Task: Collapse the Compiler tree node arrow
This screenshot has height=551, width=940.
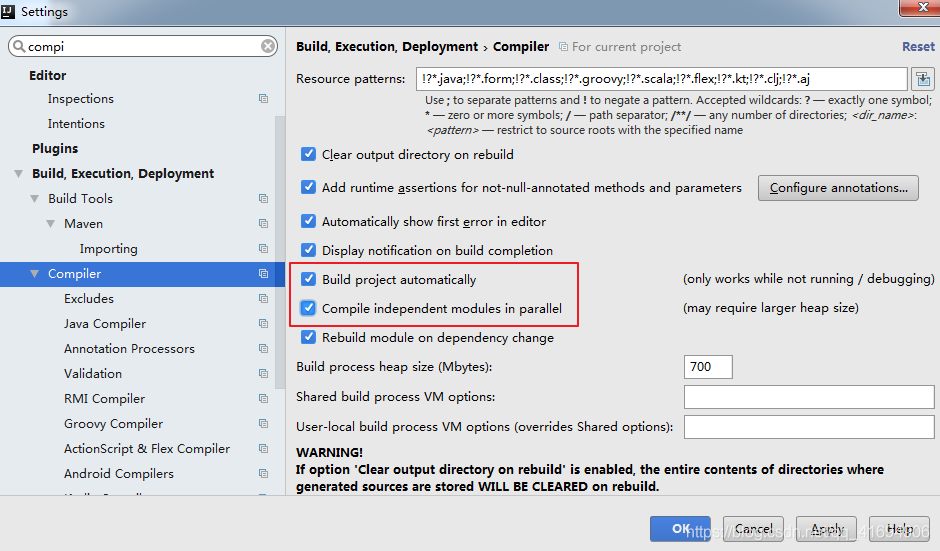Action: coord(35,274)
